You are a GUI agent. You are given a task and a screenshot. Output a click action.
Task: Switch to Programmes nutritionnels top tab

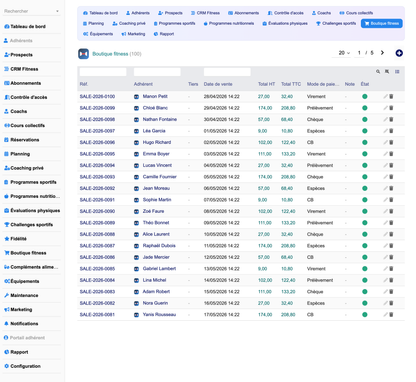click(x=229, y=23)
